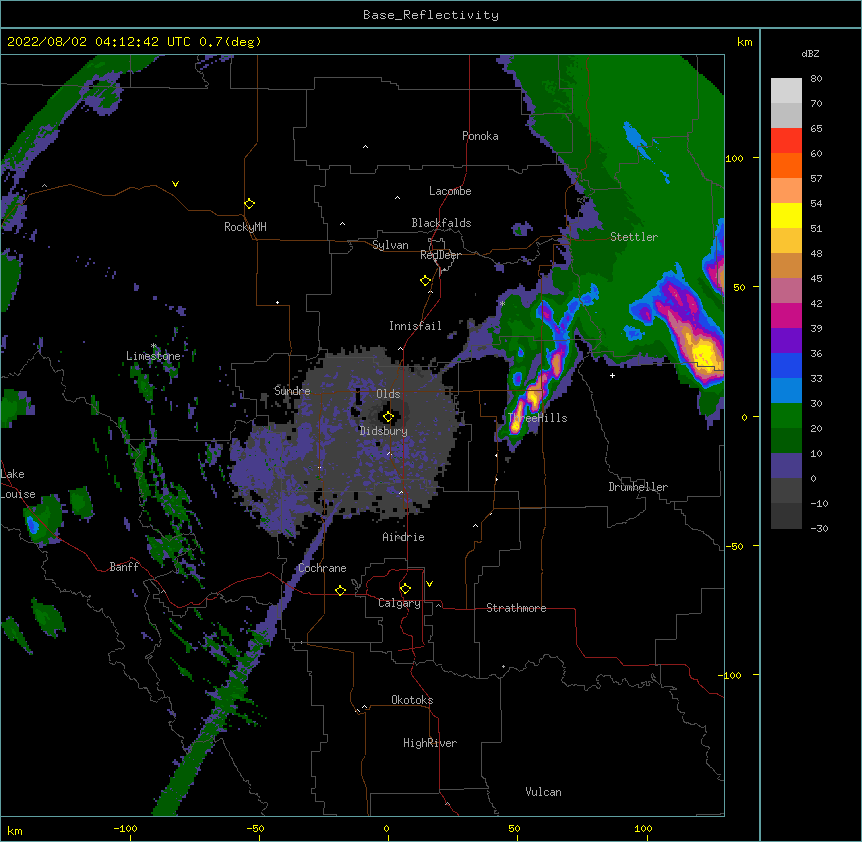Pick the blue 33-36 dBZ swatch
This screenshot has height=842, width=862.
[786, 366]
